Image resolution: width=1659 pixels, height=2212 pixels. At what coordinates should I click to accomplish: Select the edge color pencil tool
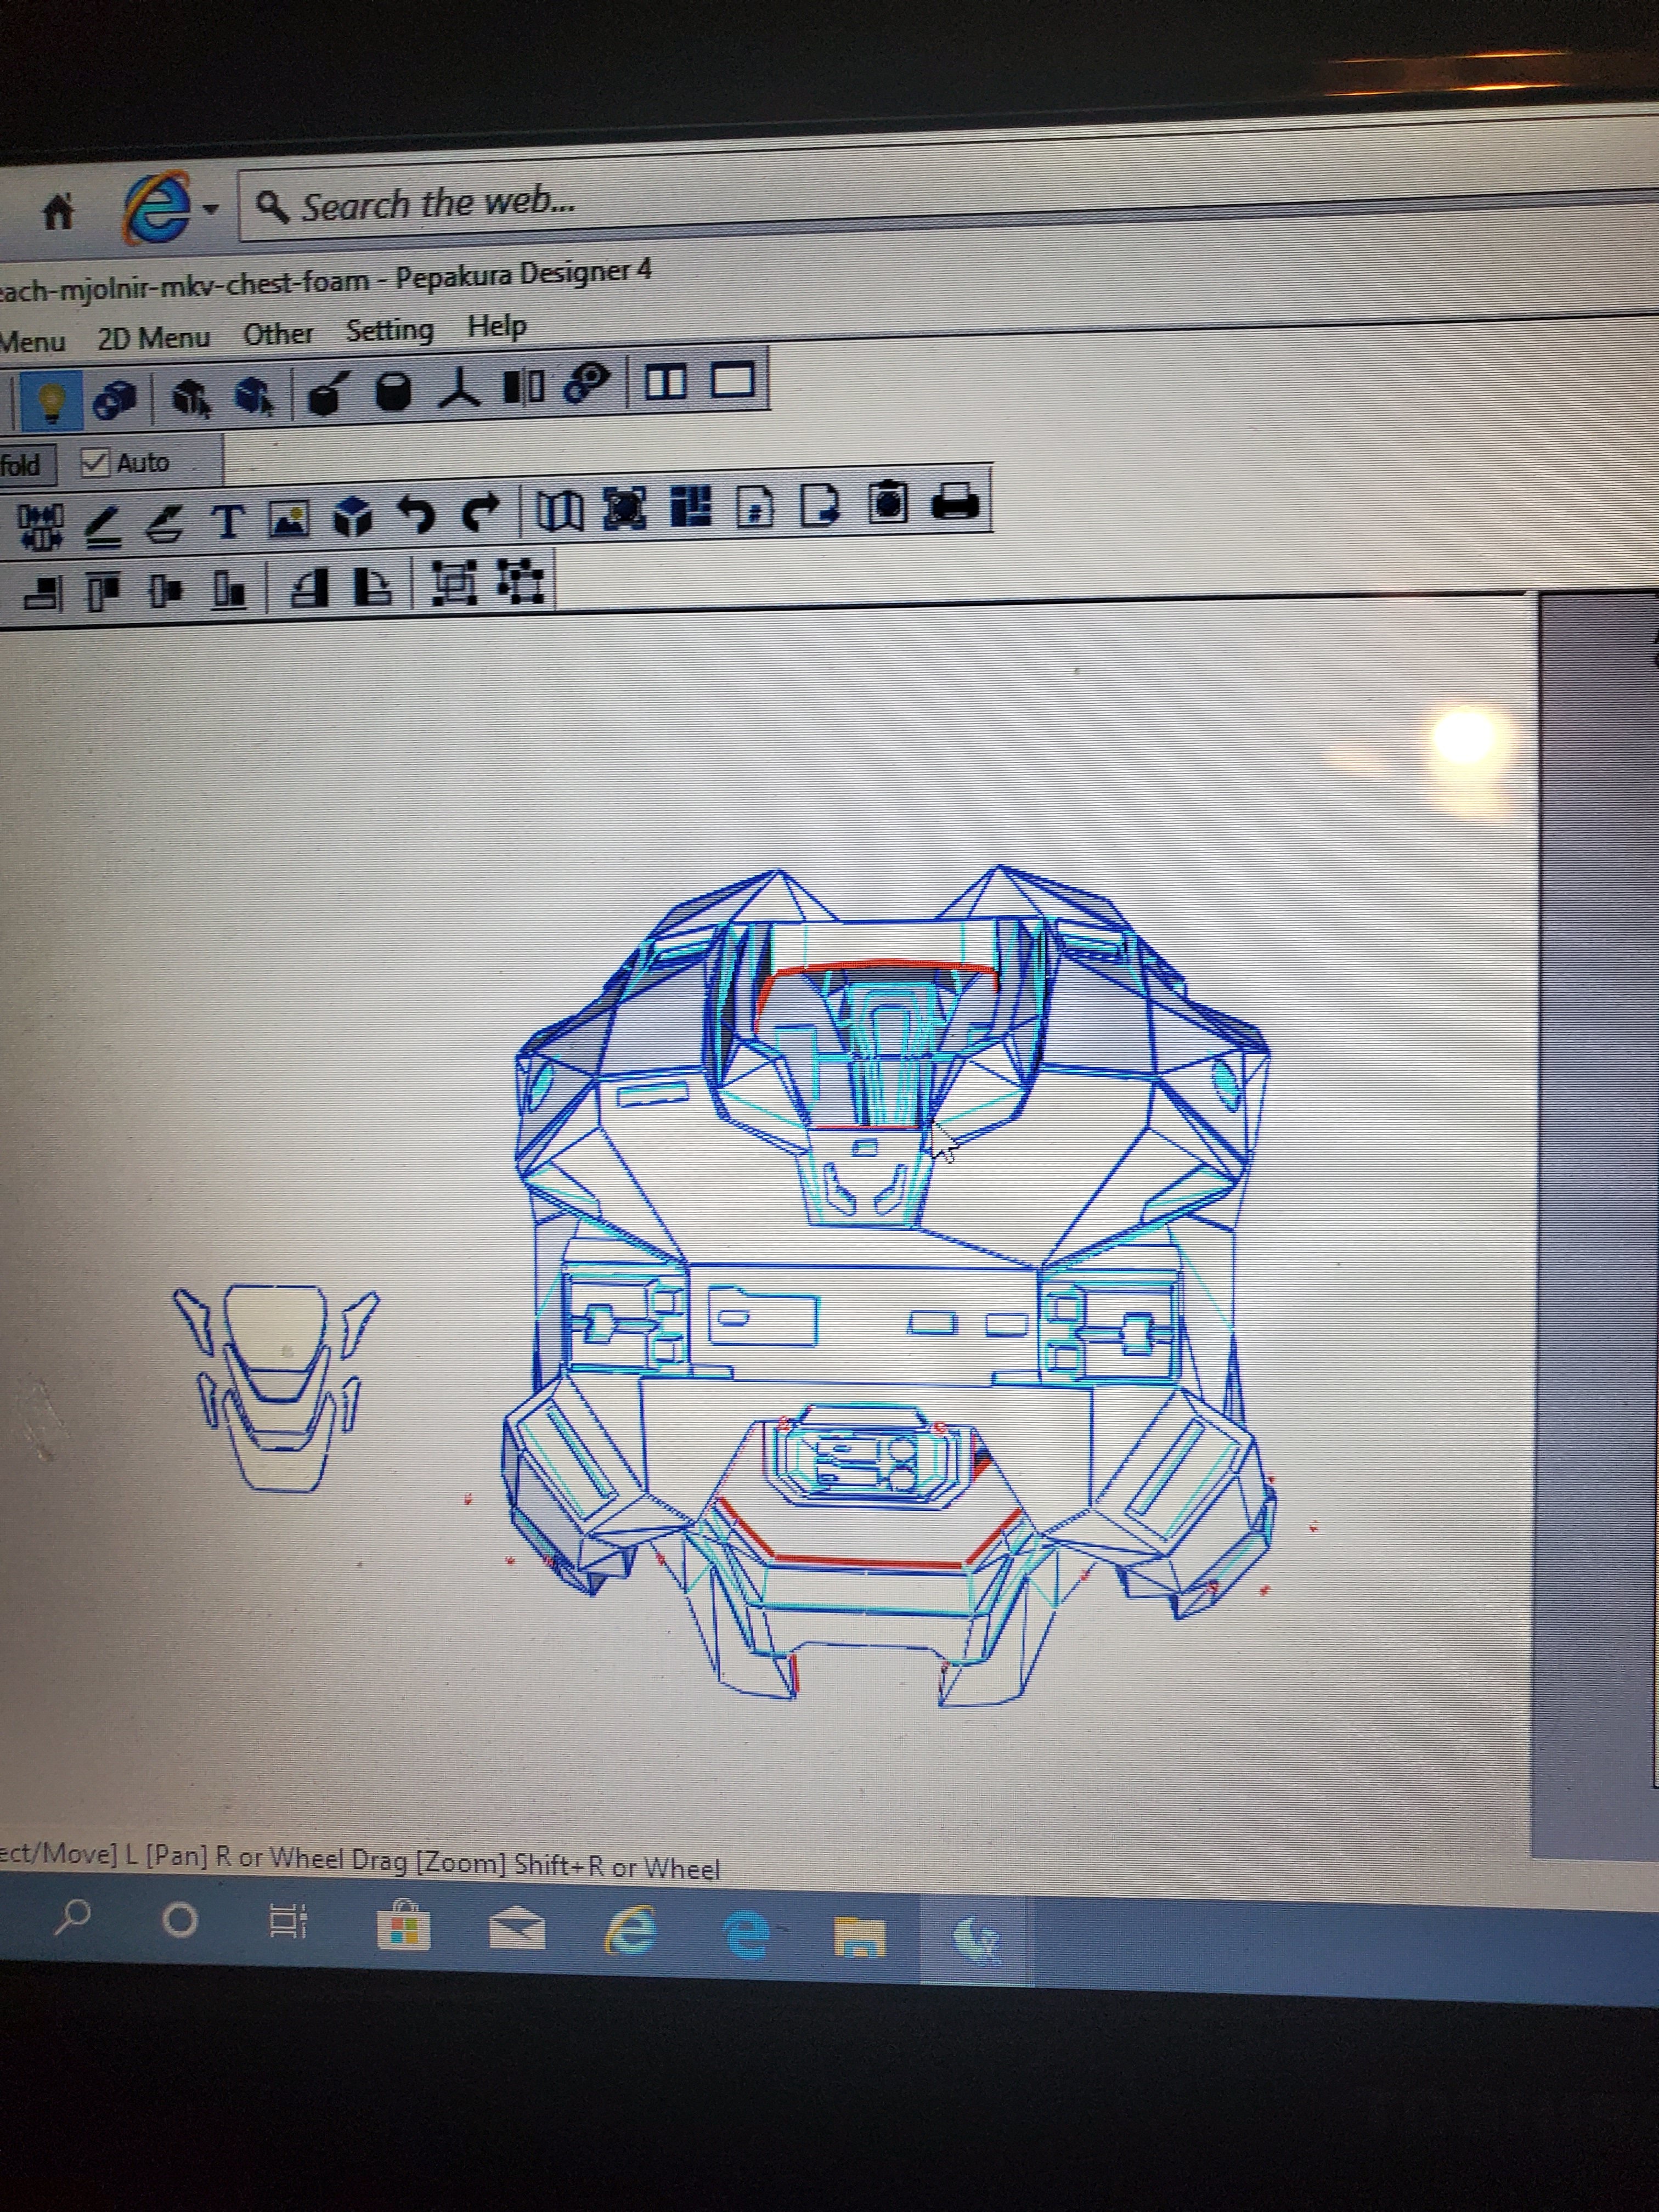[102, 526]
